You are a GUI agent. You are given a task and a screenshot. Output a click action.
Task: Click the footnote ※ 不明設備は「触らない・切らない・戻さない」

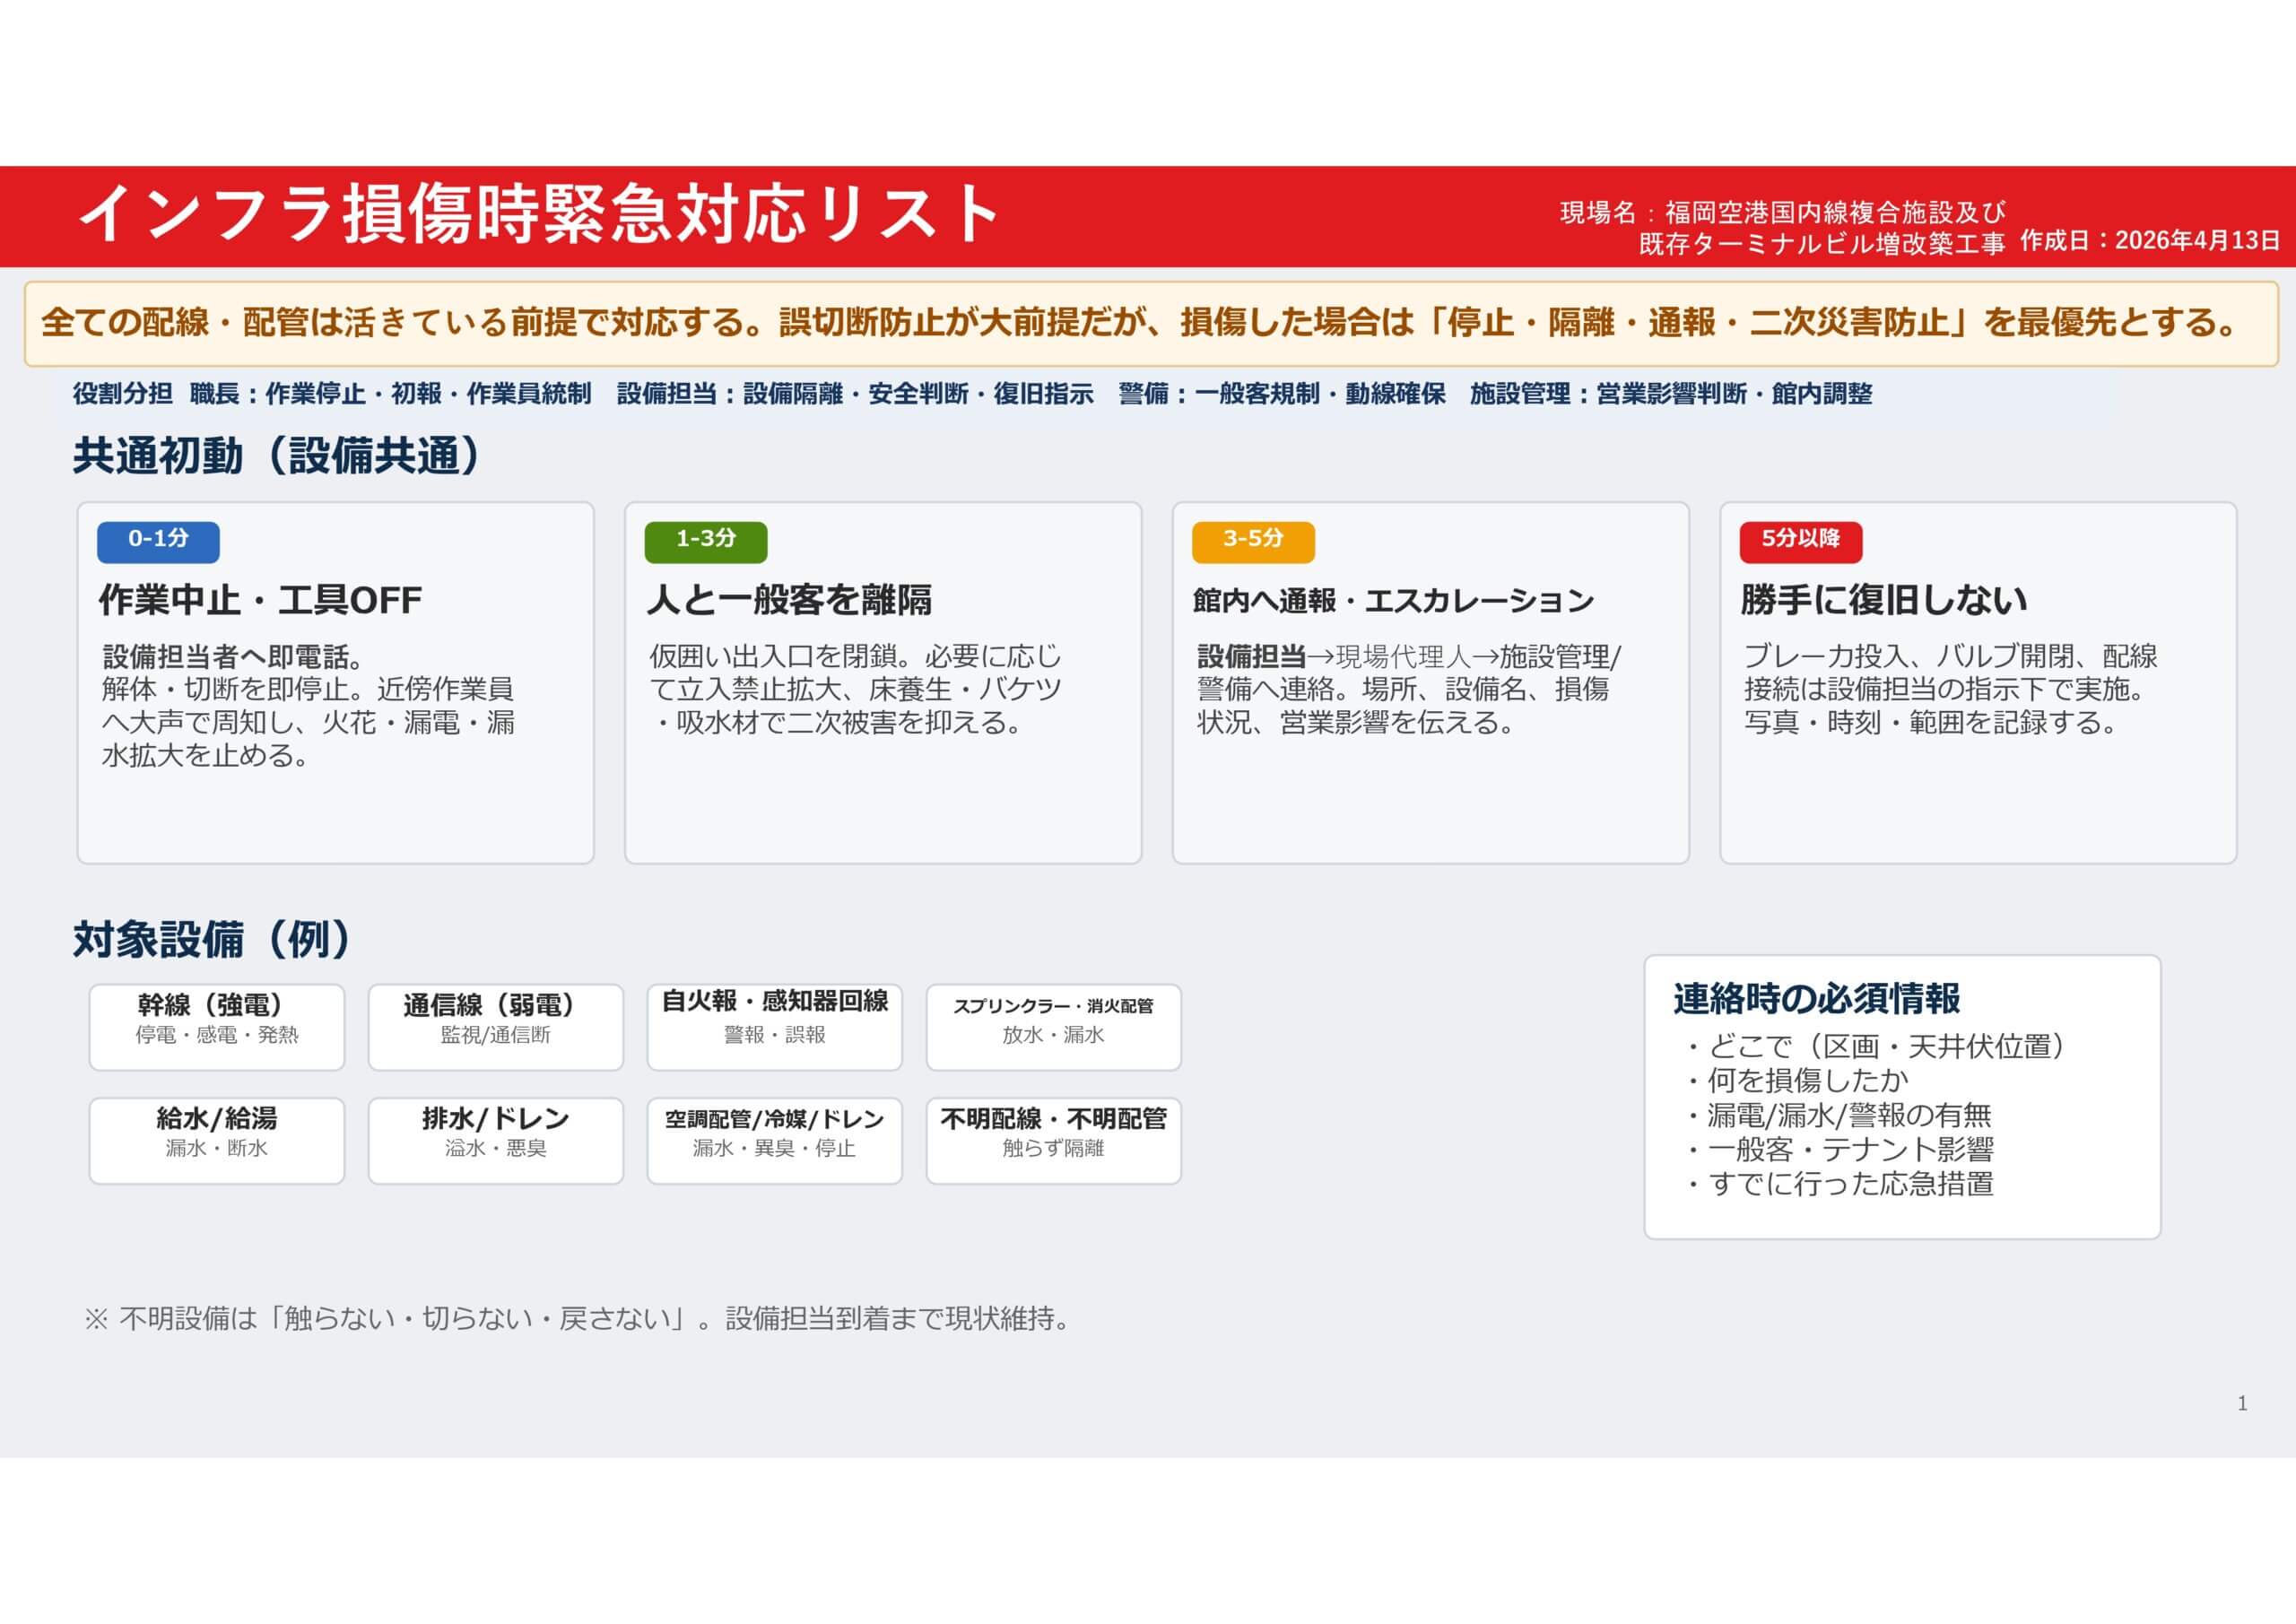(391, 1319)
